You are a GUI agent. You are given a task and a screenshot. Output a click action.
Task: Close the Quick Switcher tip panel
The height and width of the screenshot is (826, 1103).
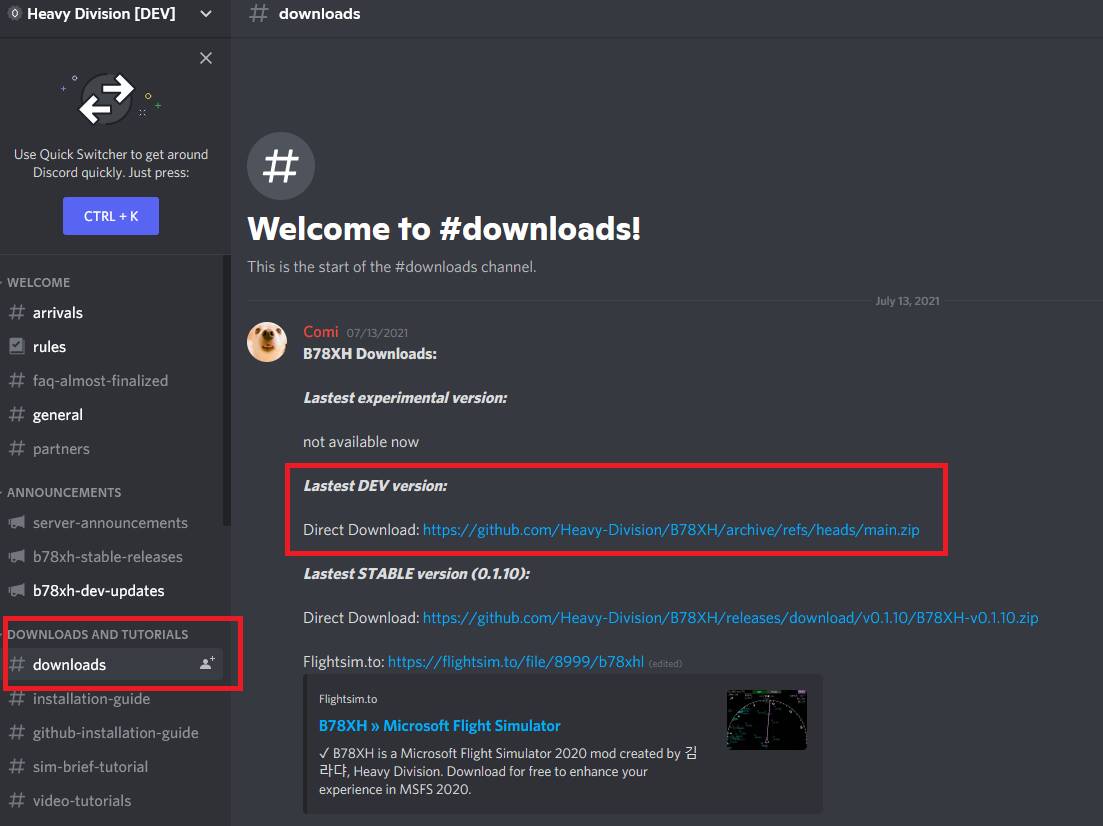tap(206, 58)
